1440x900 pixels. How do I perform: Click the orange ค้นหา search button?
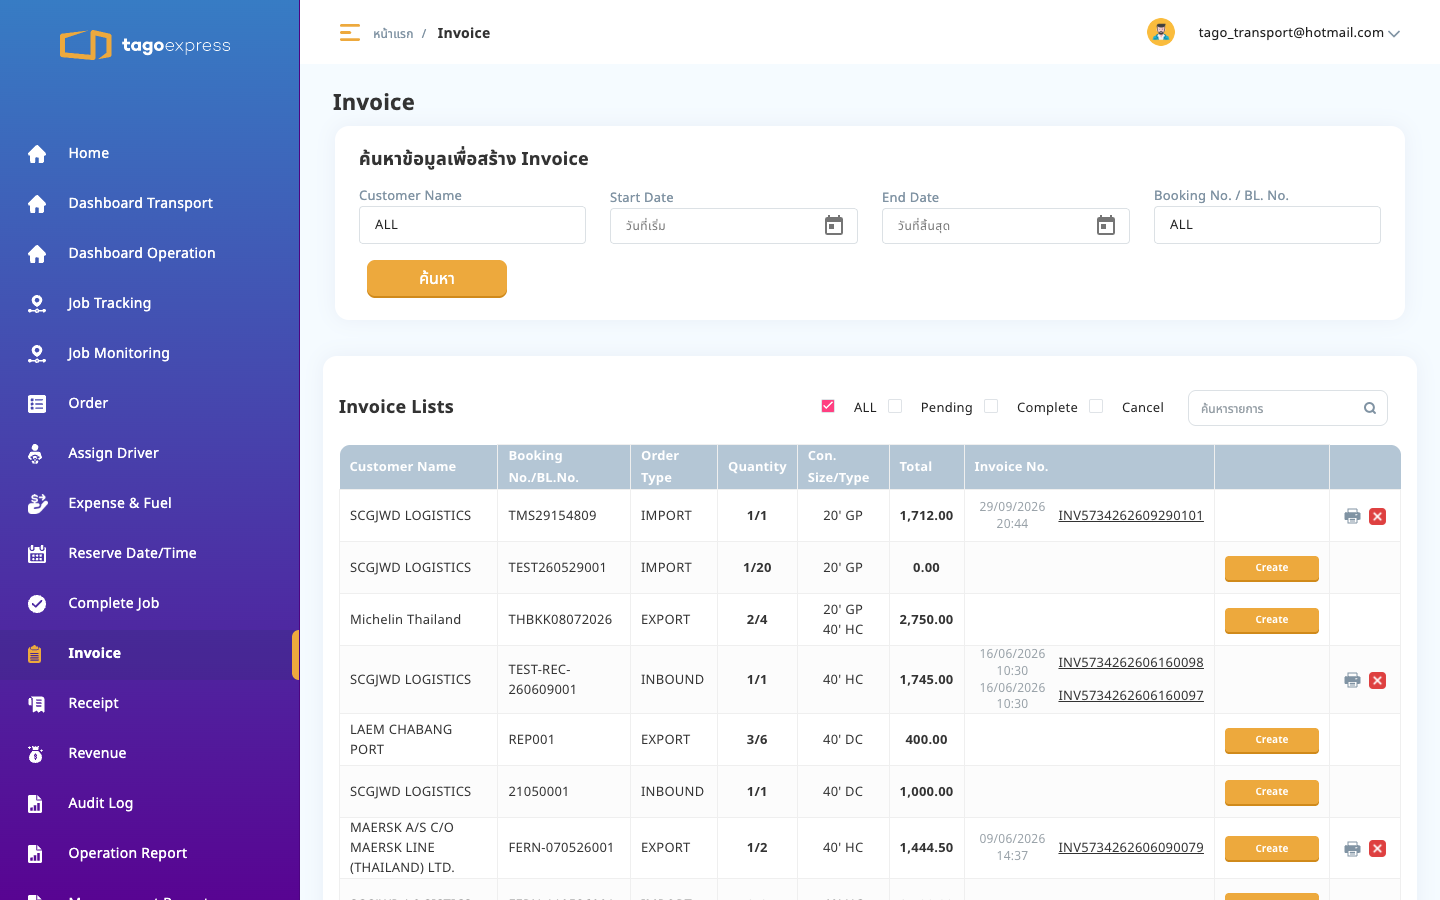click(x=437, y=279)
